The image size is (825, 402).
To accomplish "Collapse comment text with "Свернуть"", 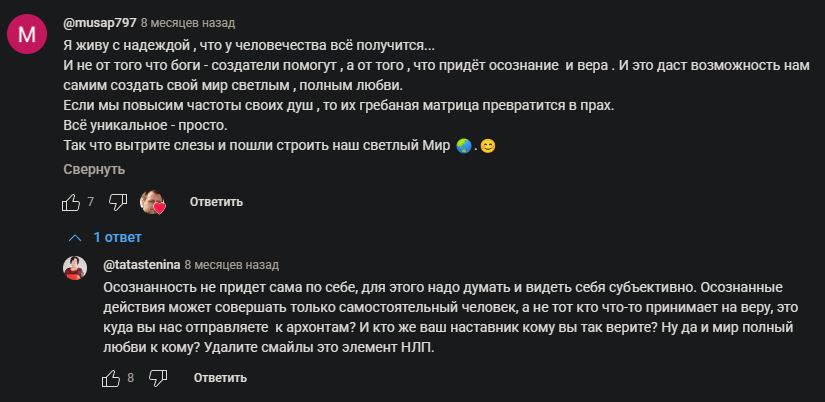I will (x=94, y=169).
